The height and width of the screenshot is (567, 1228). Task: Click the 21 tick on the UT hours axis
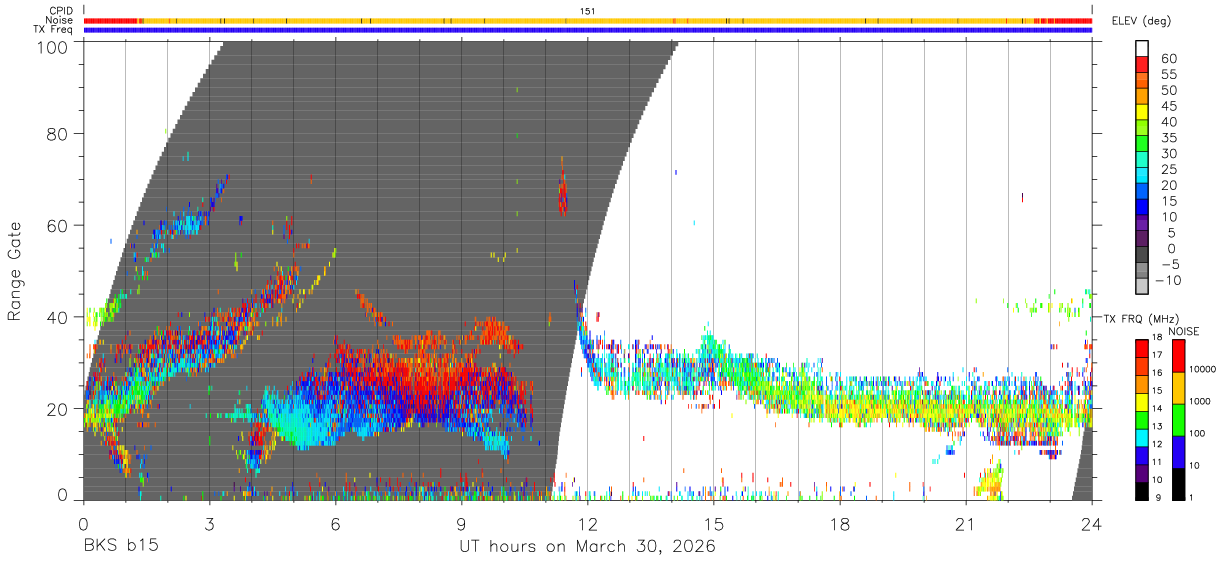(966, 525)
